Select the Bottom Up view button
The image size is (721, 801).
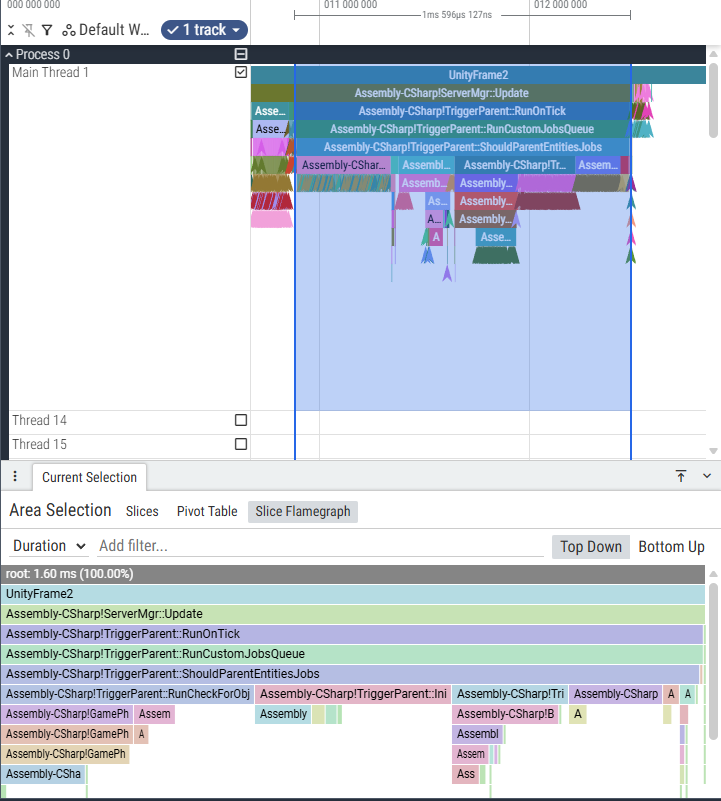(x=671, y=546)
